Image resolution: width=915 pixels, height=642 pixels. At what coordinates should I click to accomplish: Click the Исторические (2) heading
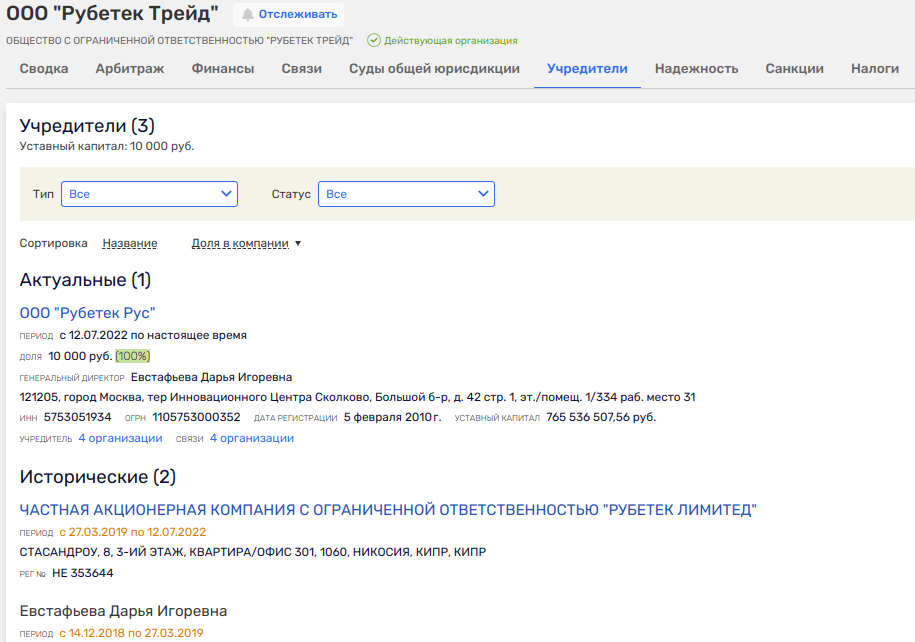click(x=97, y=477)
